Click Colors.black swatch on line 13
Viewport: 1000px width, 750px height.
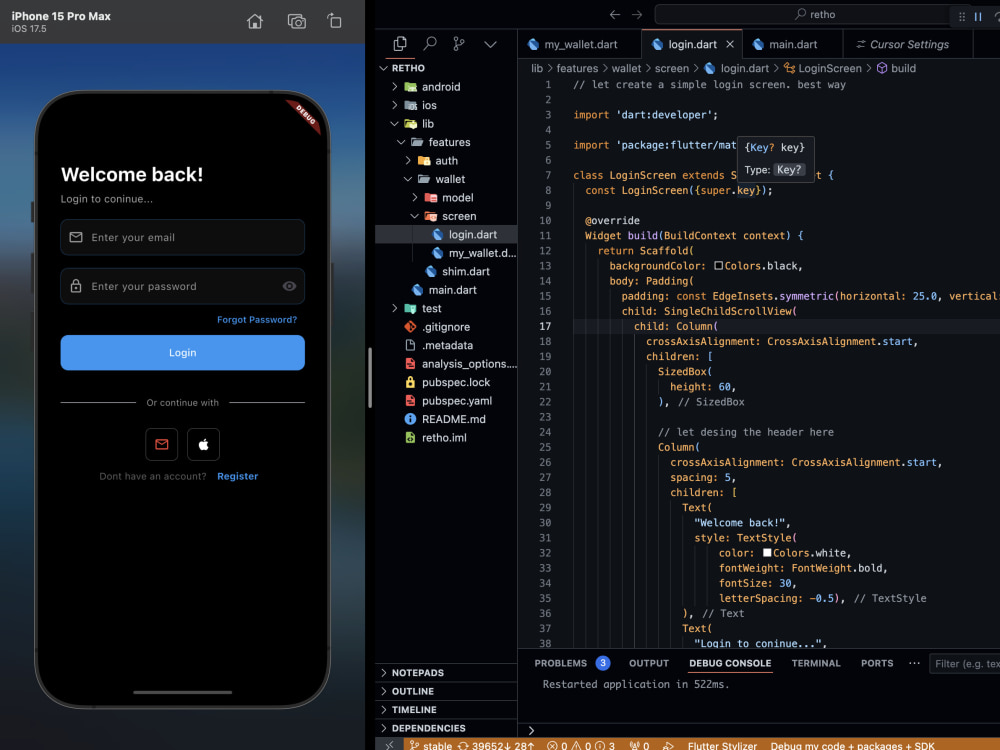tap(719, 266)
